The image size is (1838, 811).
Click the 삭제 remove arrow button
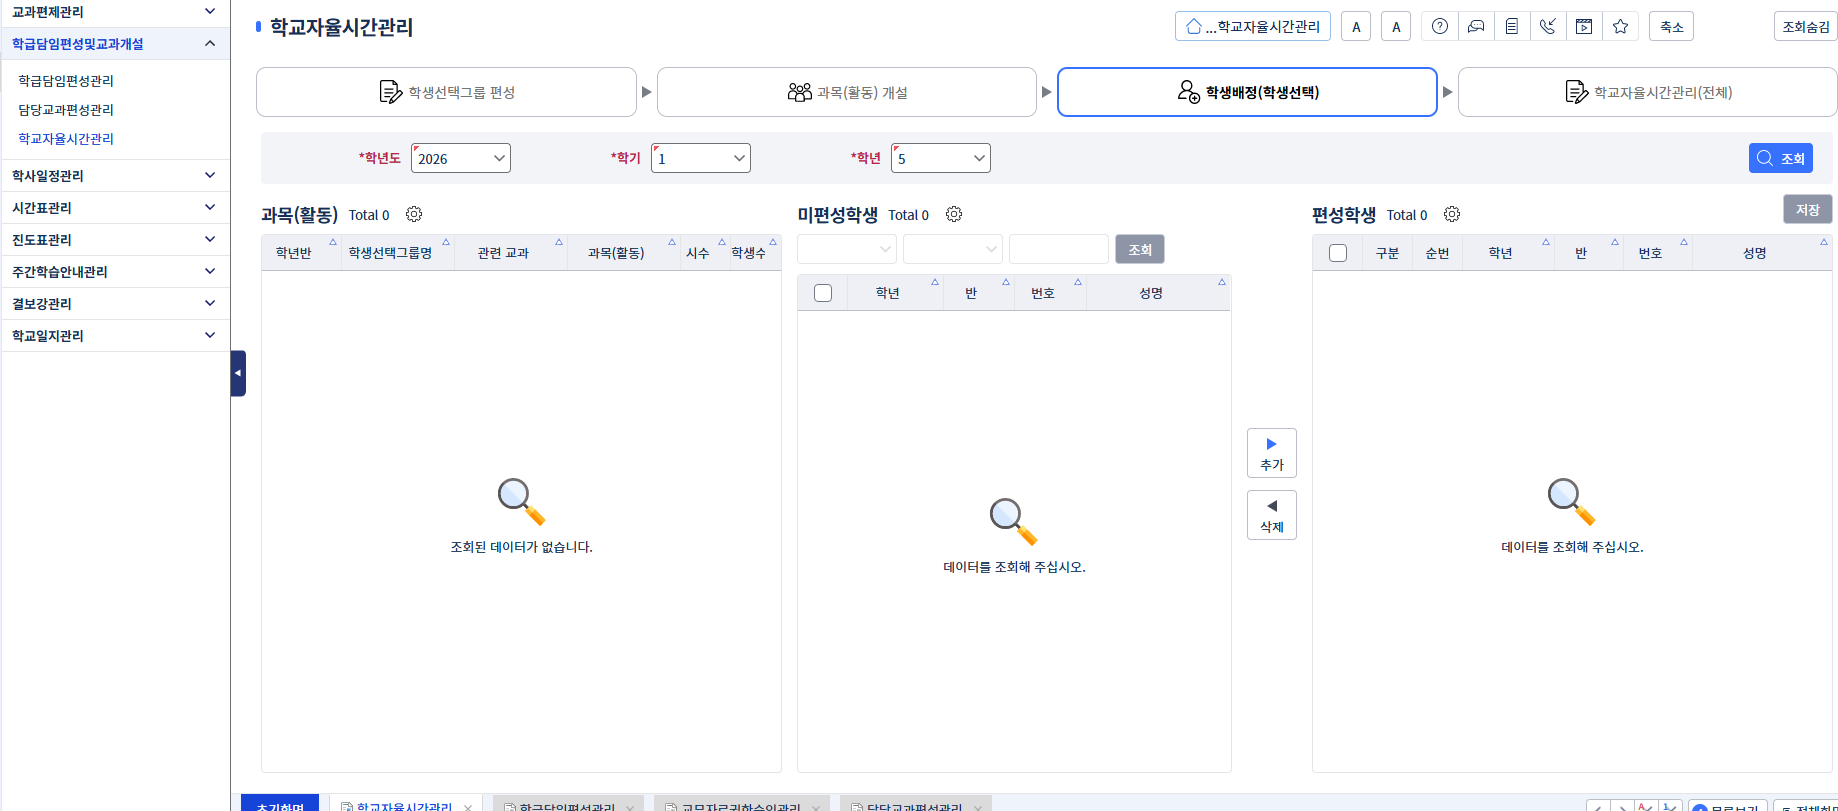pyautogui.click(x=1272, y=515)
